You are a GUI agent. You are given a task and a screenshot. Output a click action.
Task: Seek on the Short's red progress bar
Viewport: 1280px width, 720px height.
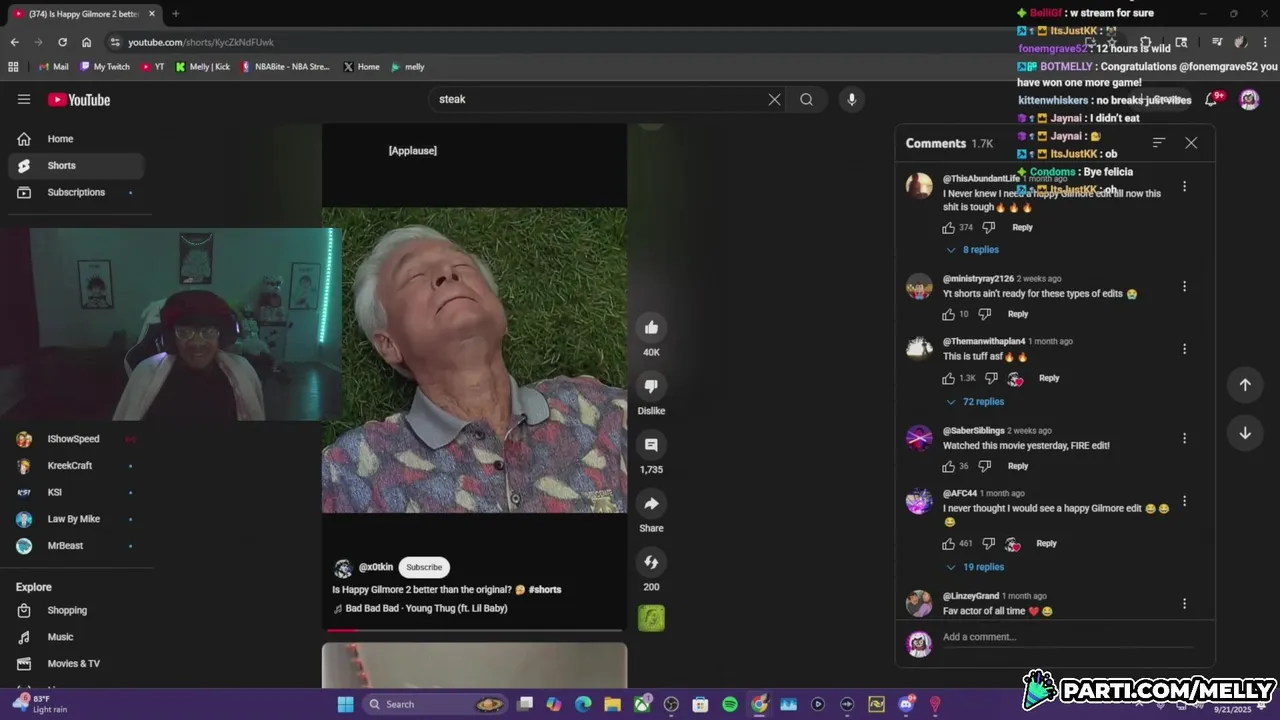(x=474, y=630)
